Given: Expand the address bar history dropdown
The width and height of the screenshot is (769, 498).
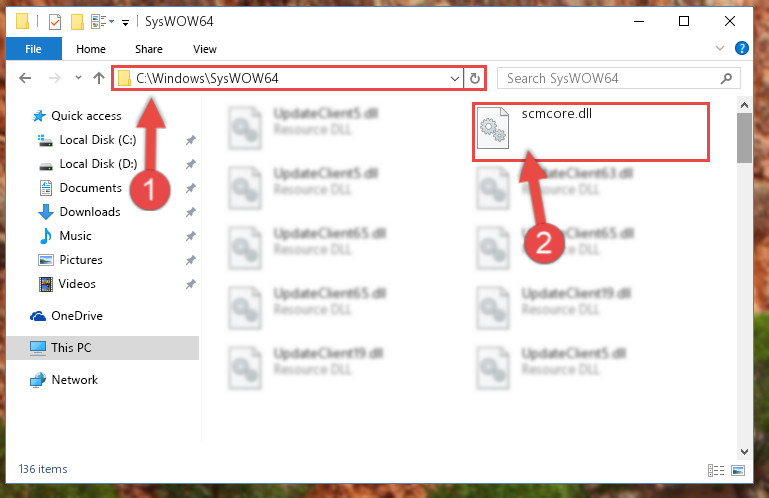Looking at the screenshot, I should click(455, 79).
